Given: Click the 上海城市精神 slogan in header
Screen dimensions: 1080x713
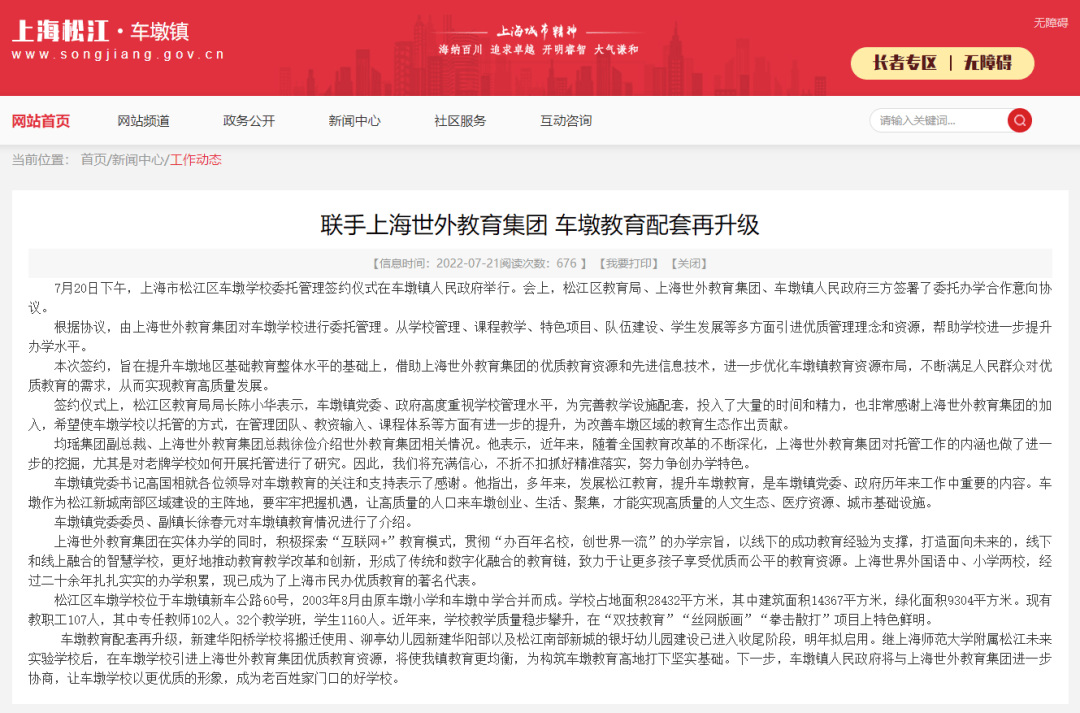Looking at the screenshot, I should [537, 31].
